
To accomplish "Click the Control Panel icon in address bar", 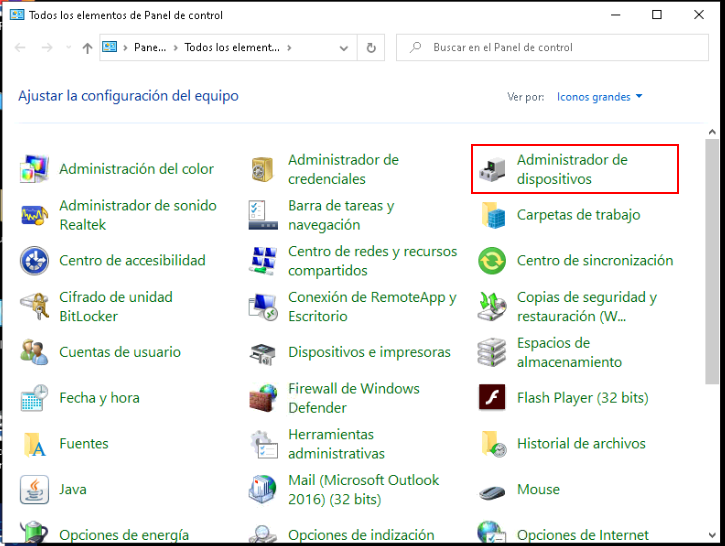I will (110, 47).
